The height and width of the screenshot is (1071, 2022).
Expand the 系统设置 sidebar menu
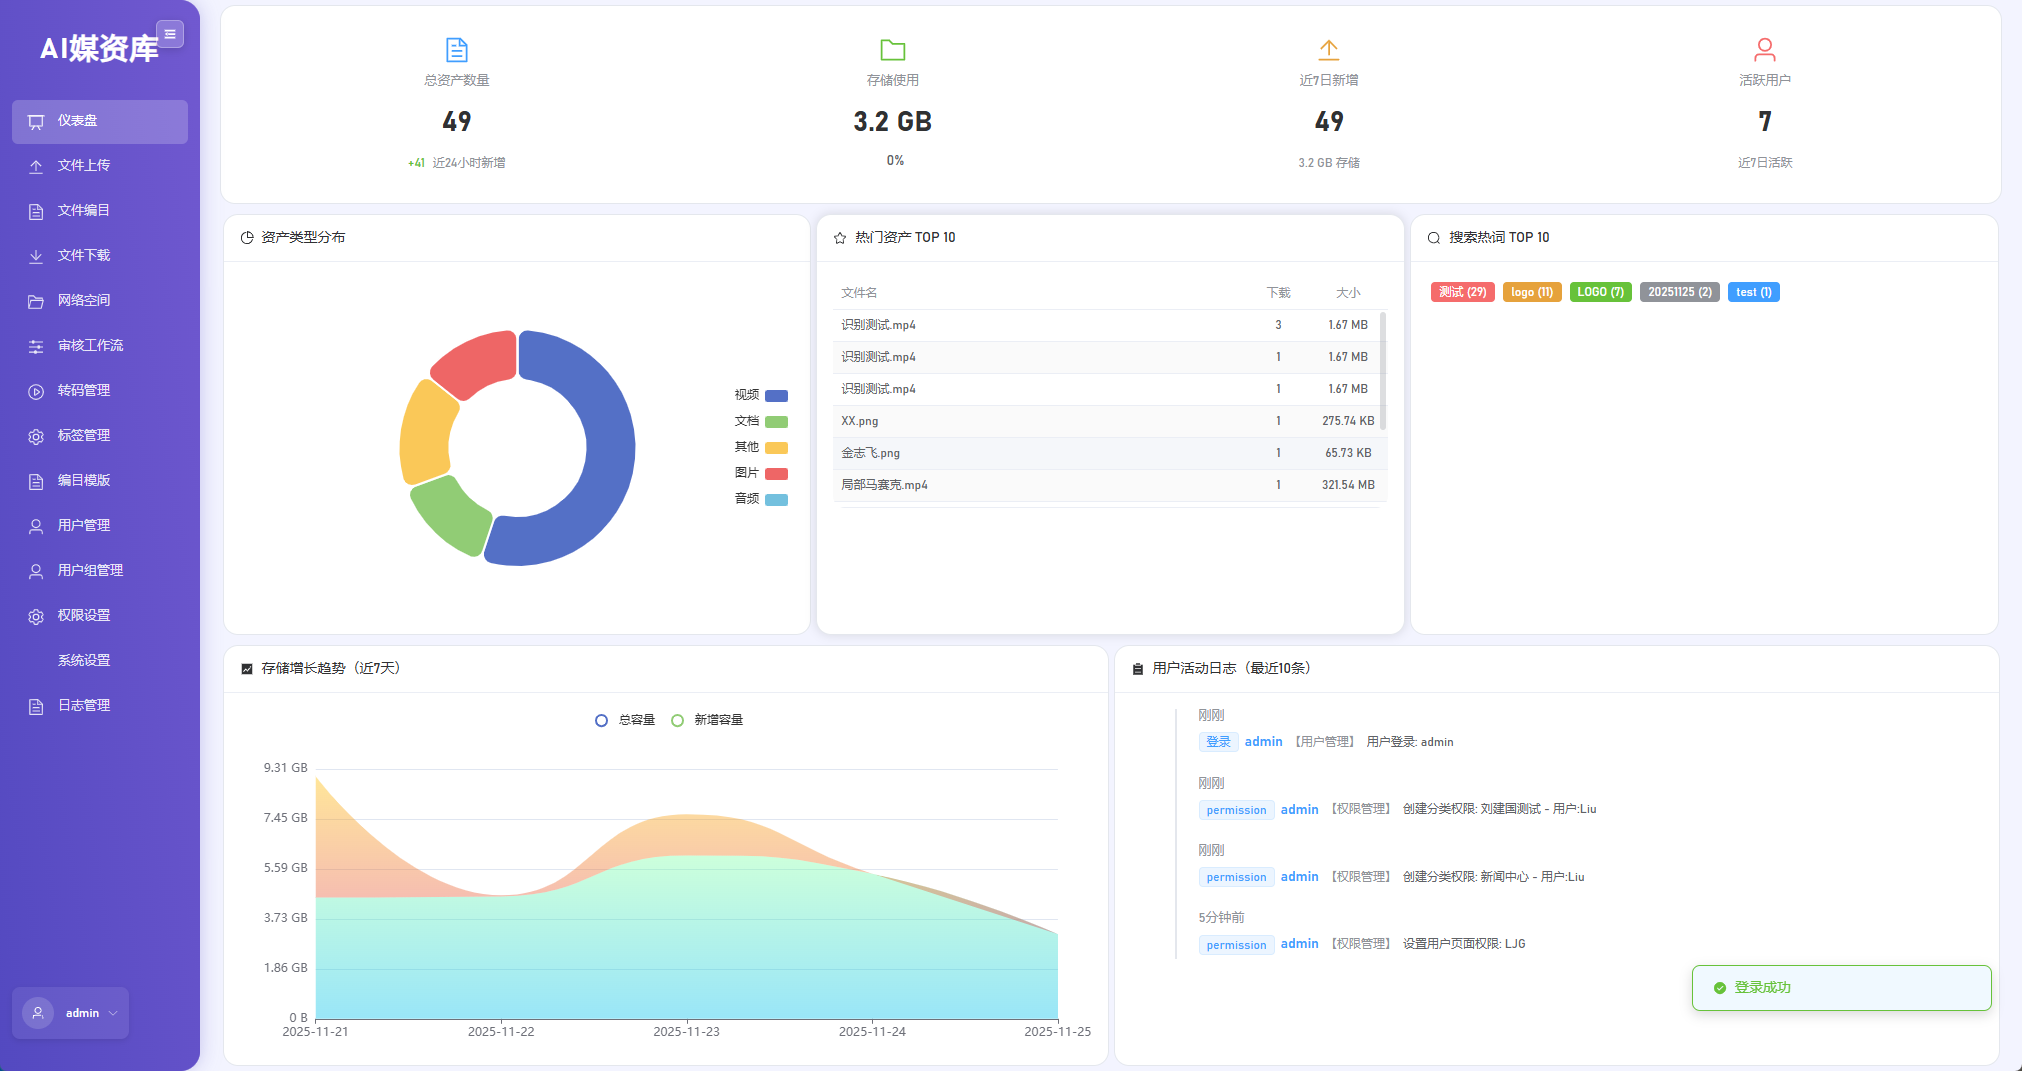pos(84,660)
